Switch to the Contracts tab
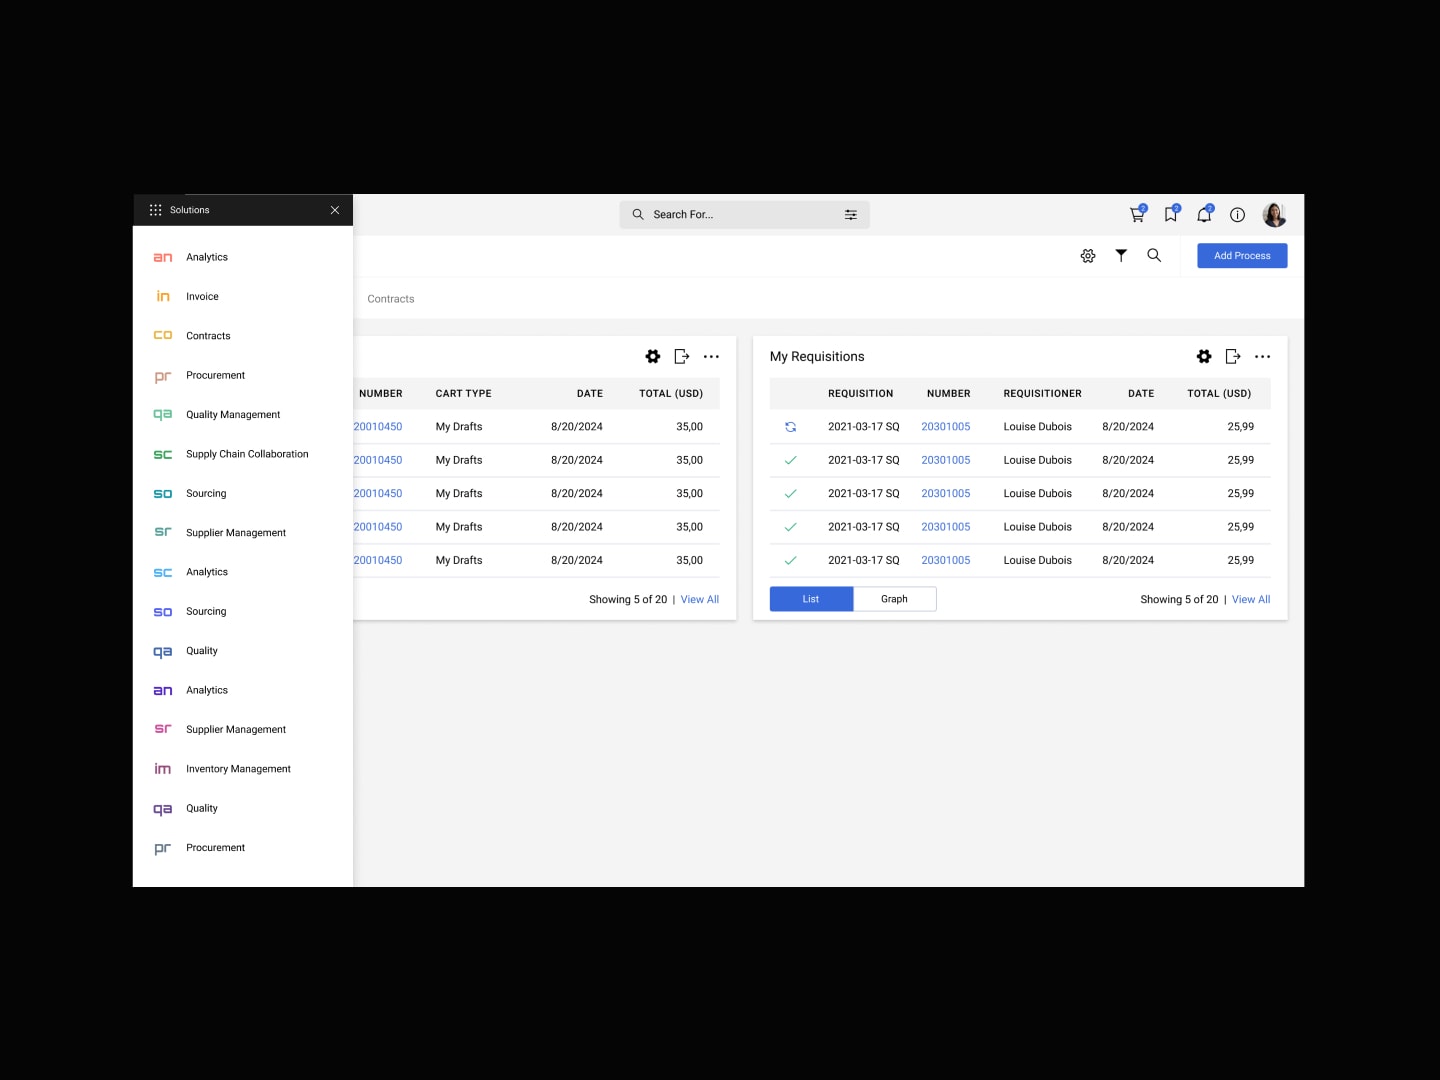 [x=390, y=299]
